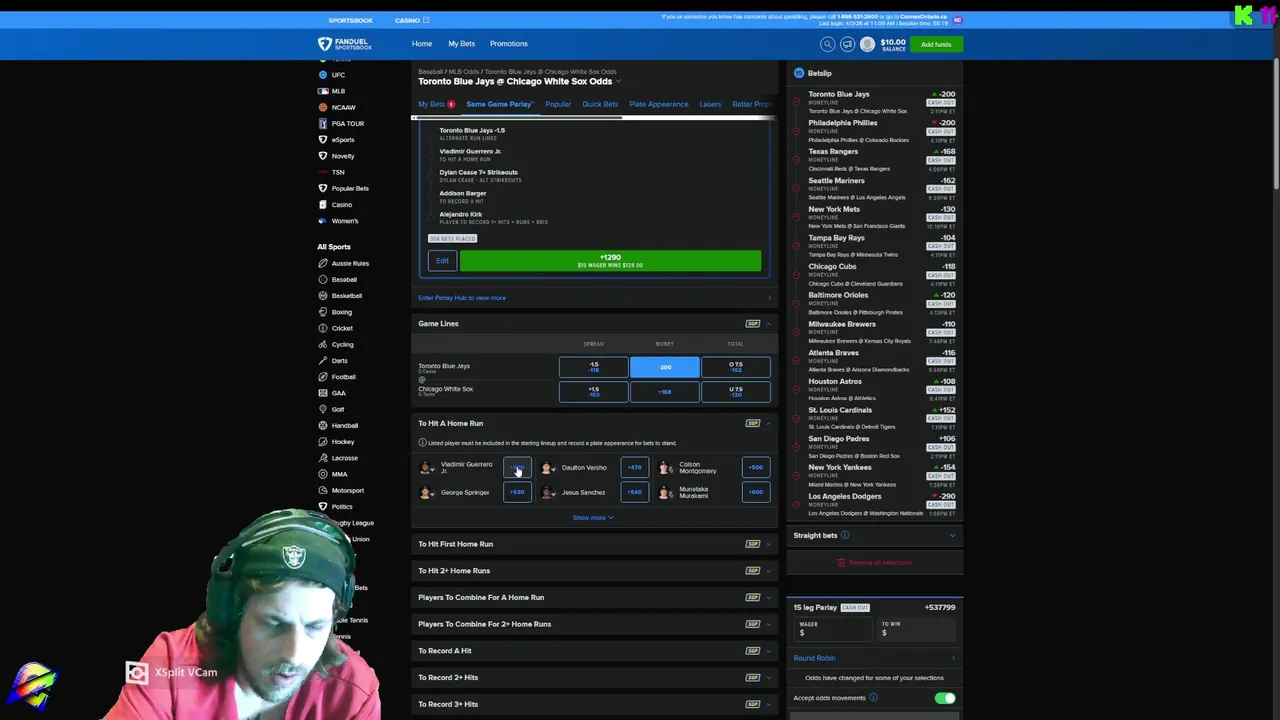Select NCAAW in the sidebar
Image resolution: width=1280 pixels, height=720 pixels.
click(343, 107)
